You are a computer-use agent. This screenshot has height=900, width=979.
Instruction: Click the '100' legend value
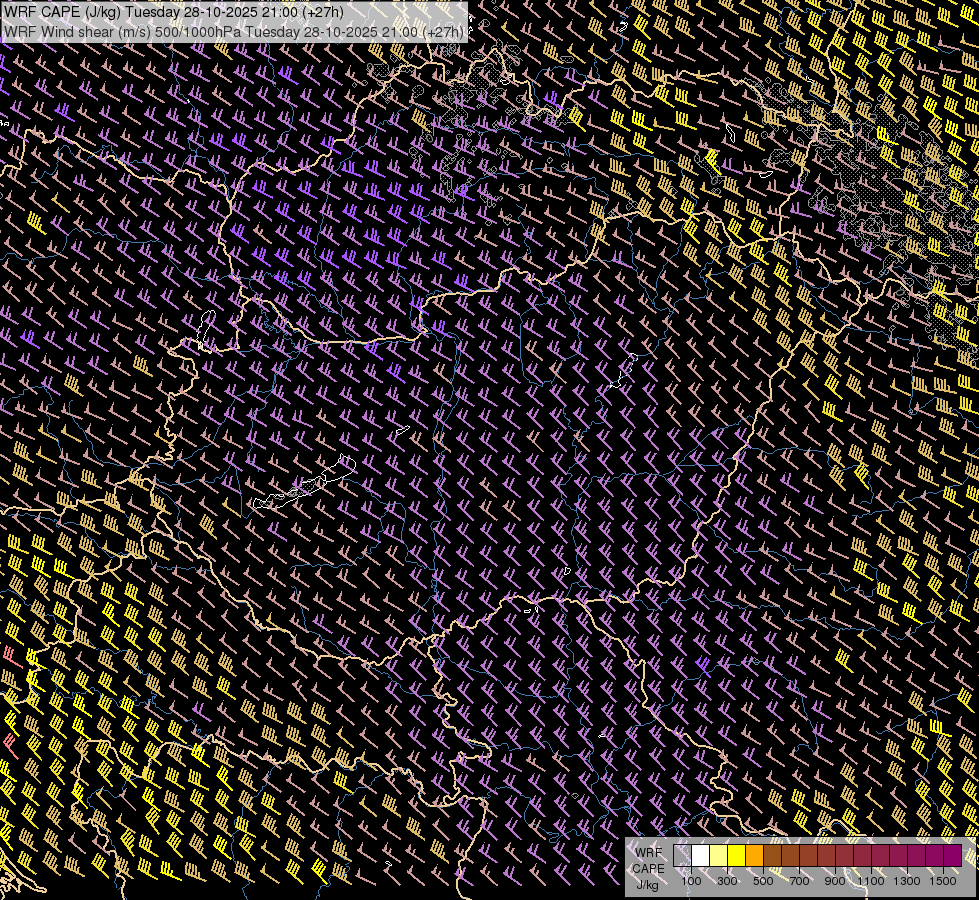pos(691,881)
